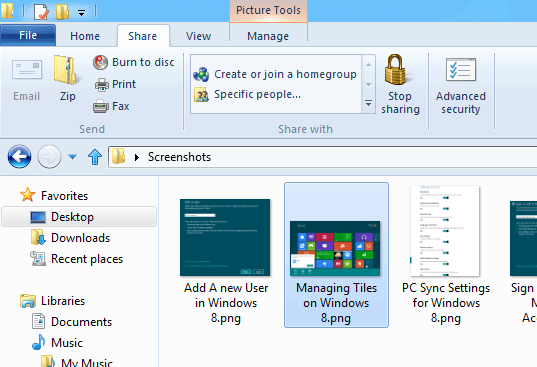Select Add A new User in Windows 8.png thumbnail
Image resolution: width=537 pixels, height=367 pixels.
pos(225,238)
